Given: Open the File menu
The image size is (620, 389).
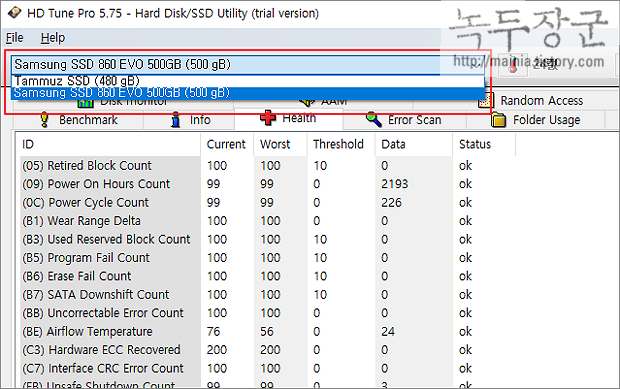Looking at the screenshot, I should click(15, 38).
